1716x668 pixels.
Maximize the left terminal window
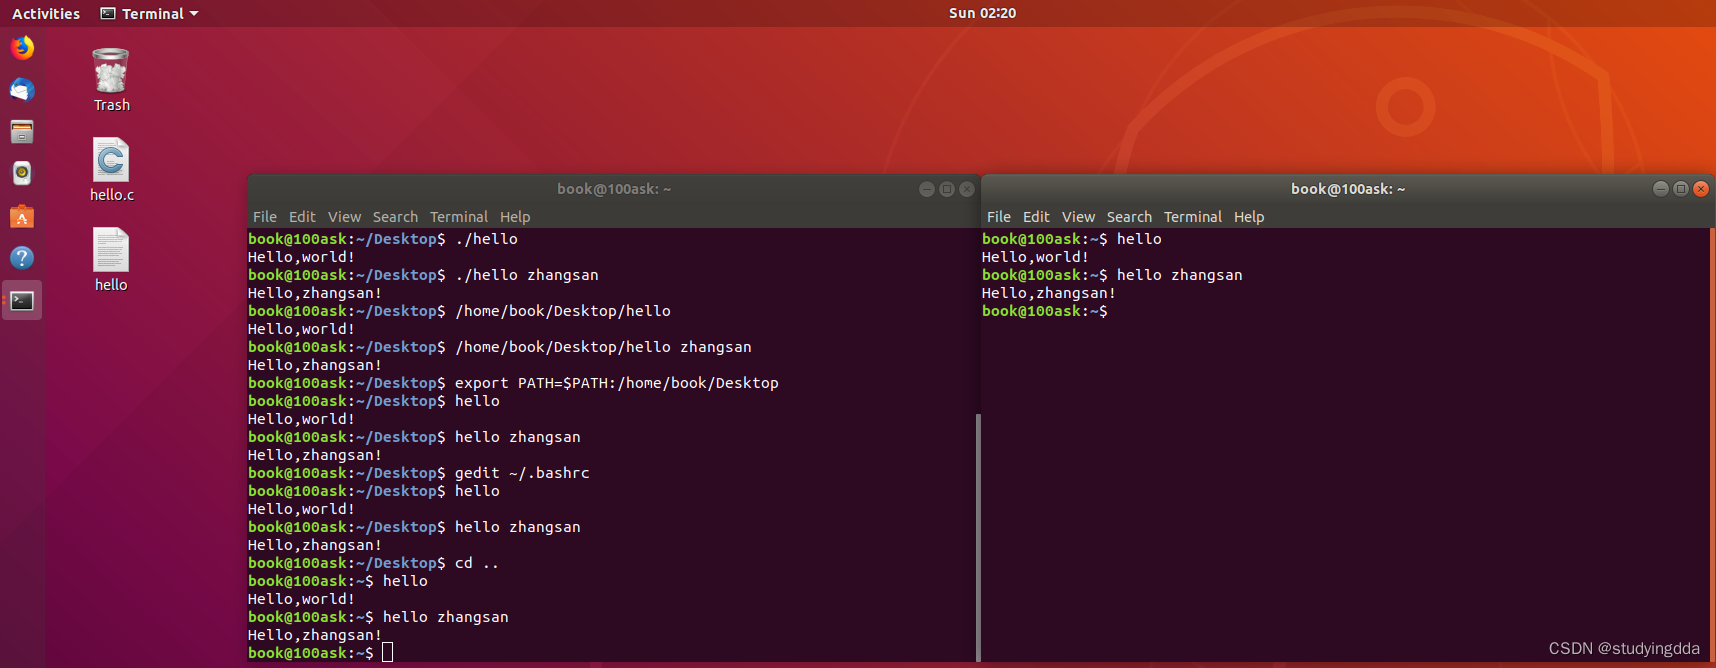[x=947, y=189]
